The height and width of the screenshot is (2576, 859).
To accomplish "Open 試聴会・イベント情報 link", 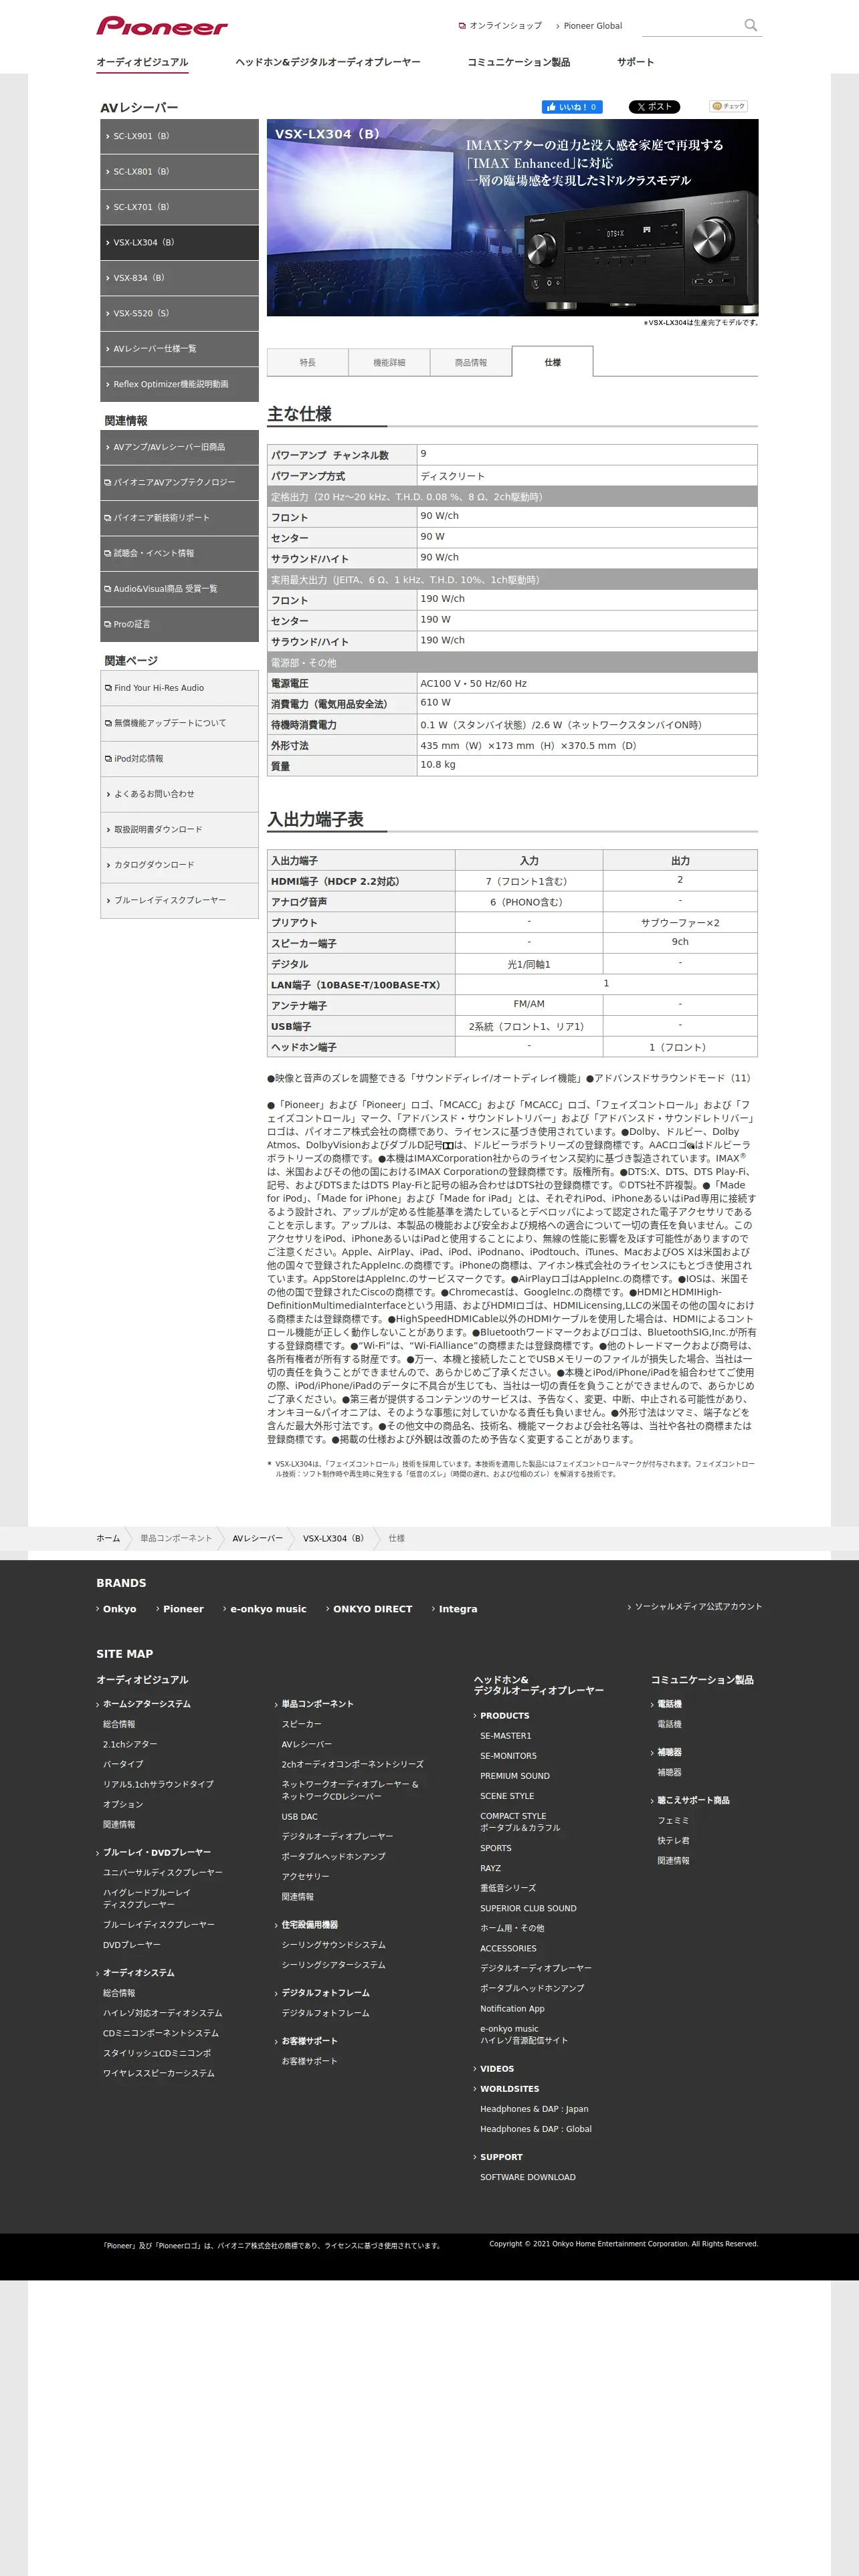I will coord(179,553).
